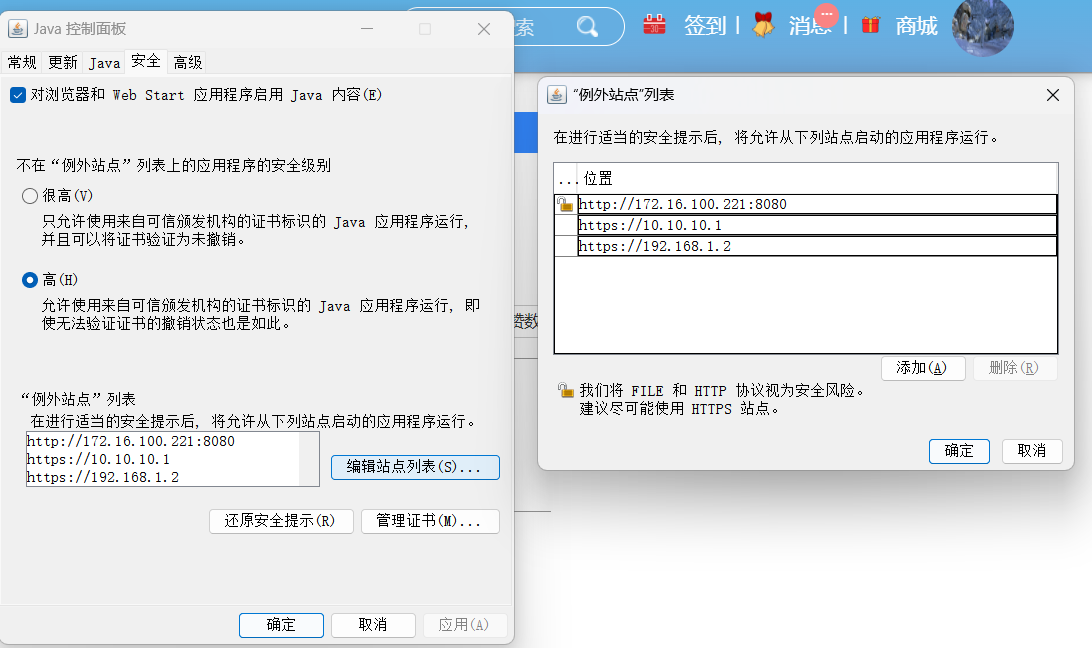Click 编辑站点列表(S)... button
This screenshot has height=648, width=1092.
coord(415,467)
